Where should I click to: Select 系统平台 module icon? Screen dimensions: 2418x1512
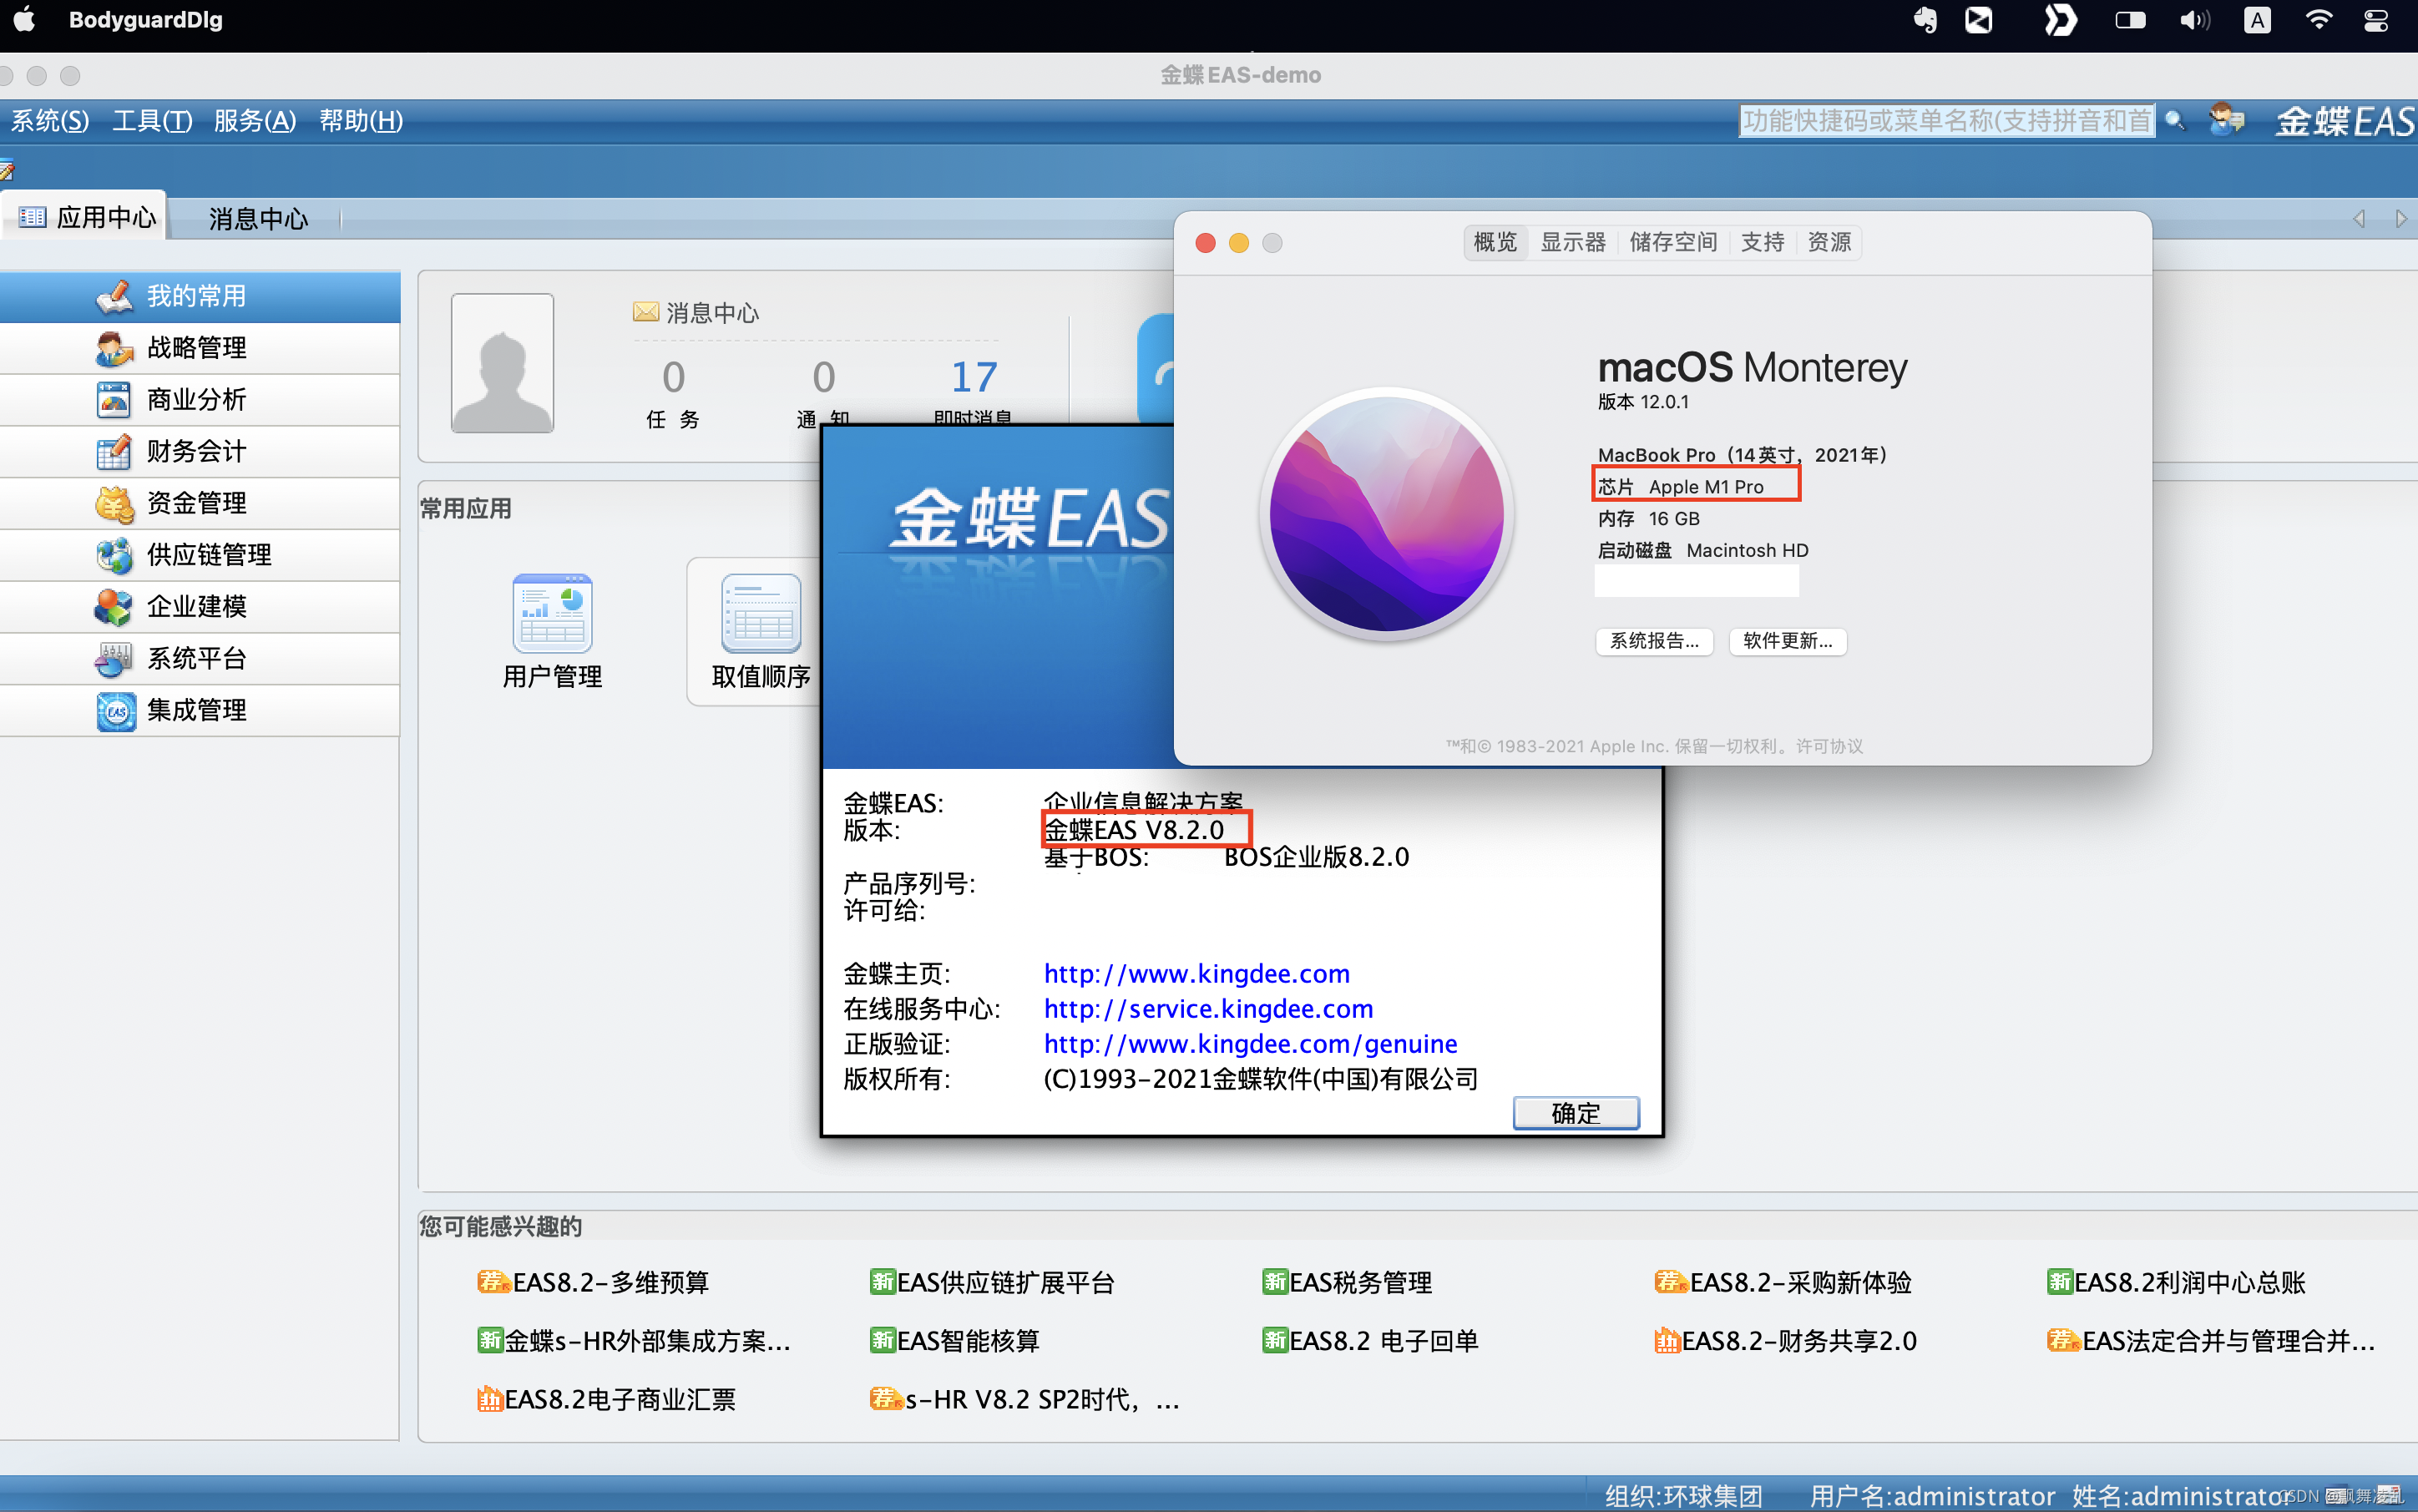pos(114,659)
